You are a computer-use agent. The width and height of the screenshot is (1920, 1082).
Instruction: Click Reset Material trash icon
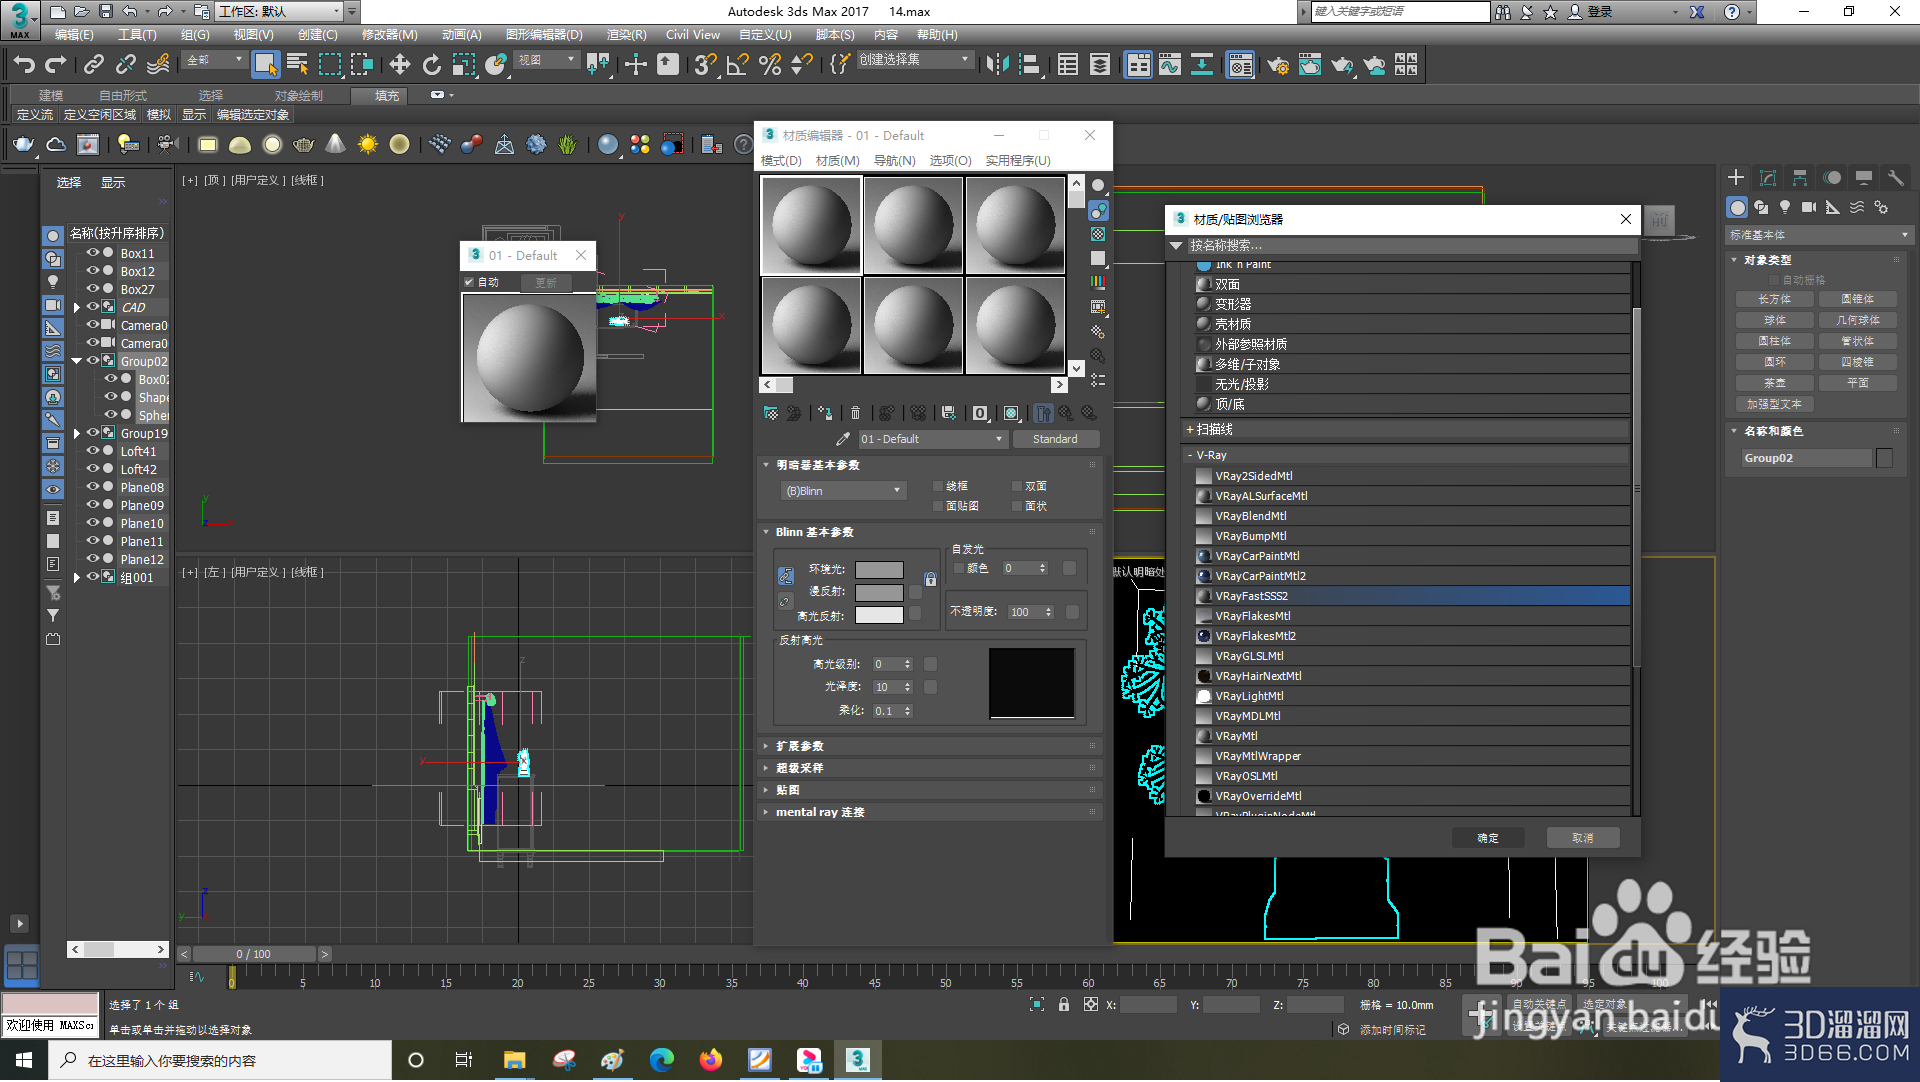click(x=855, y=413)
